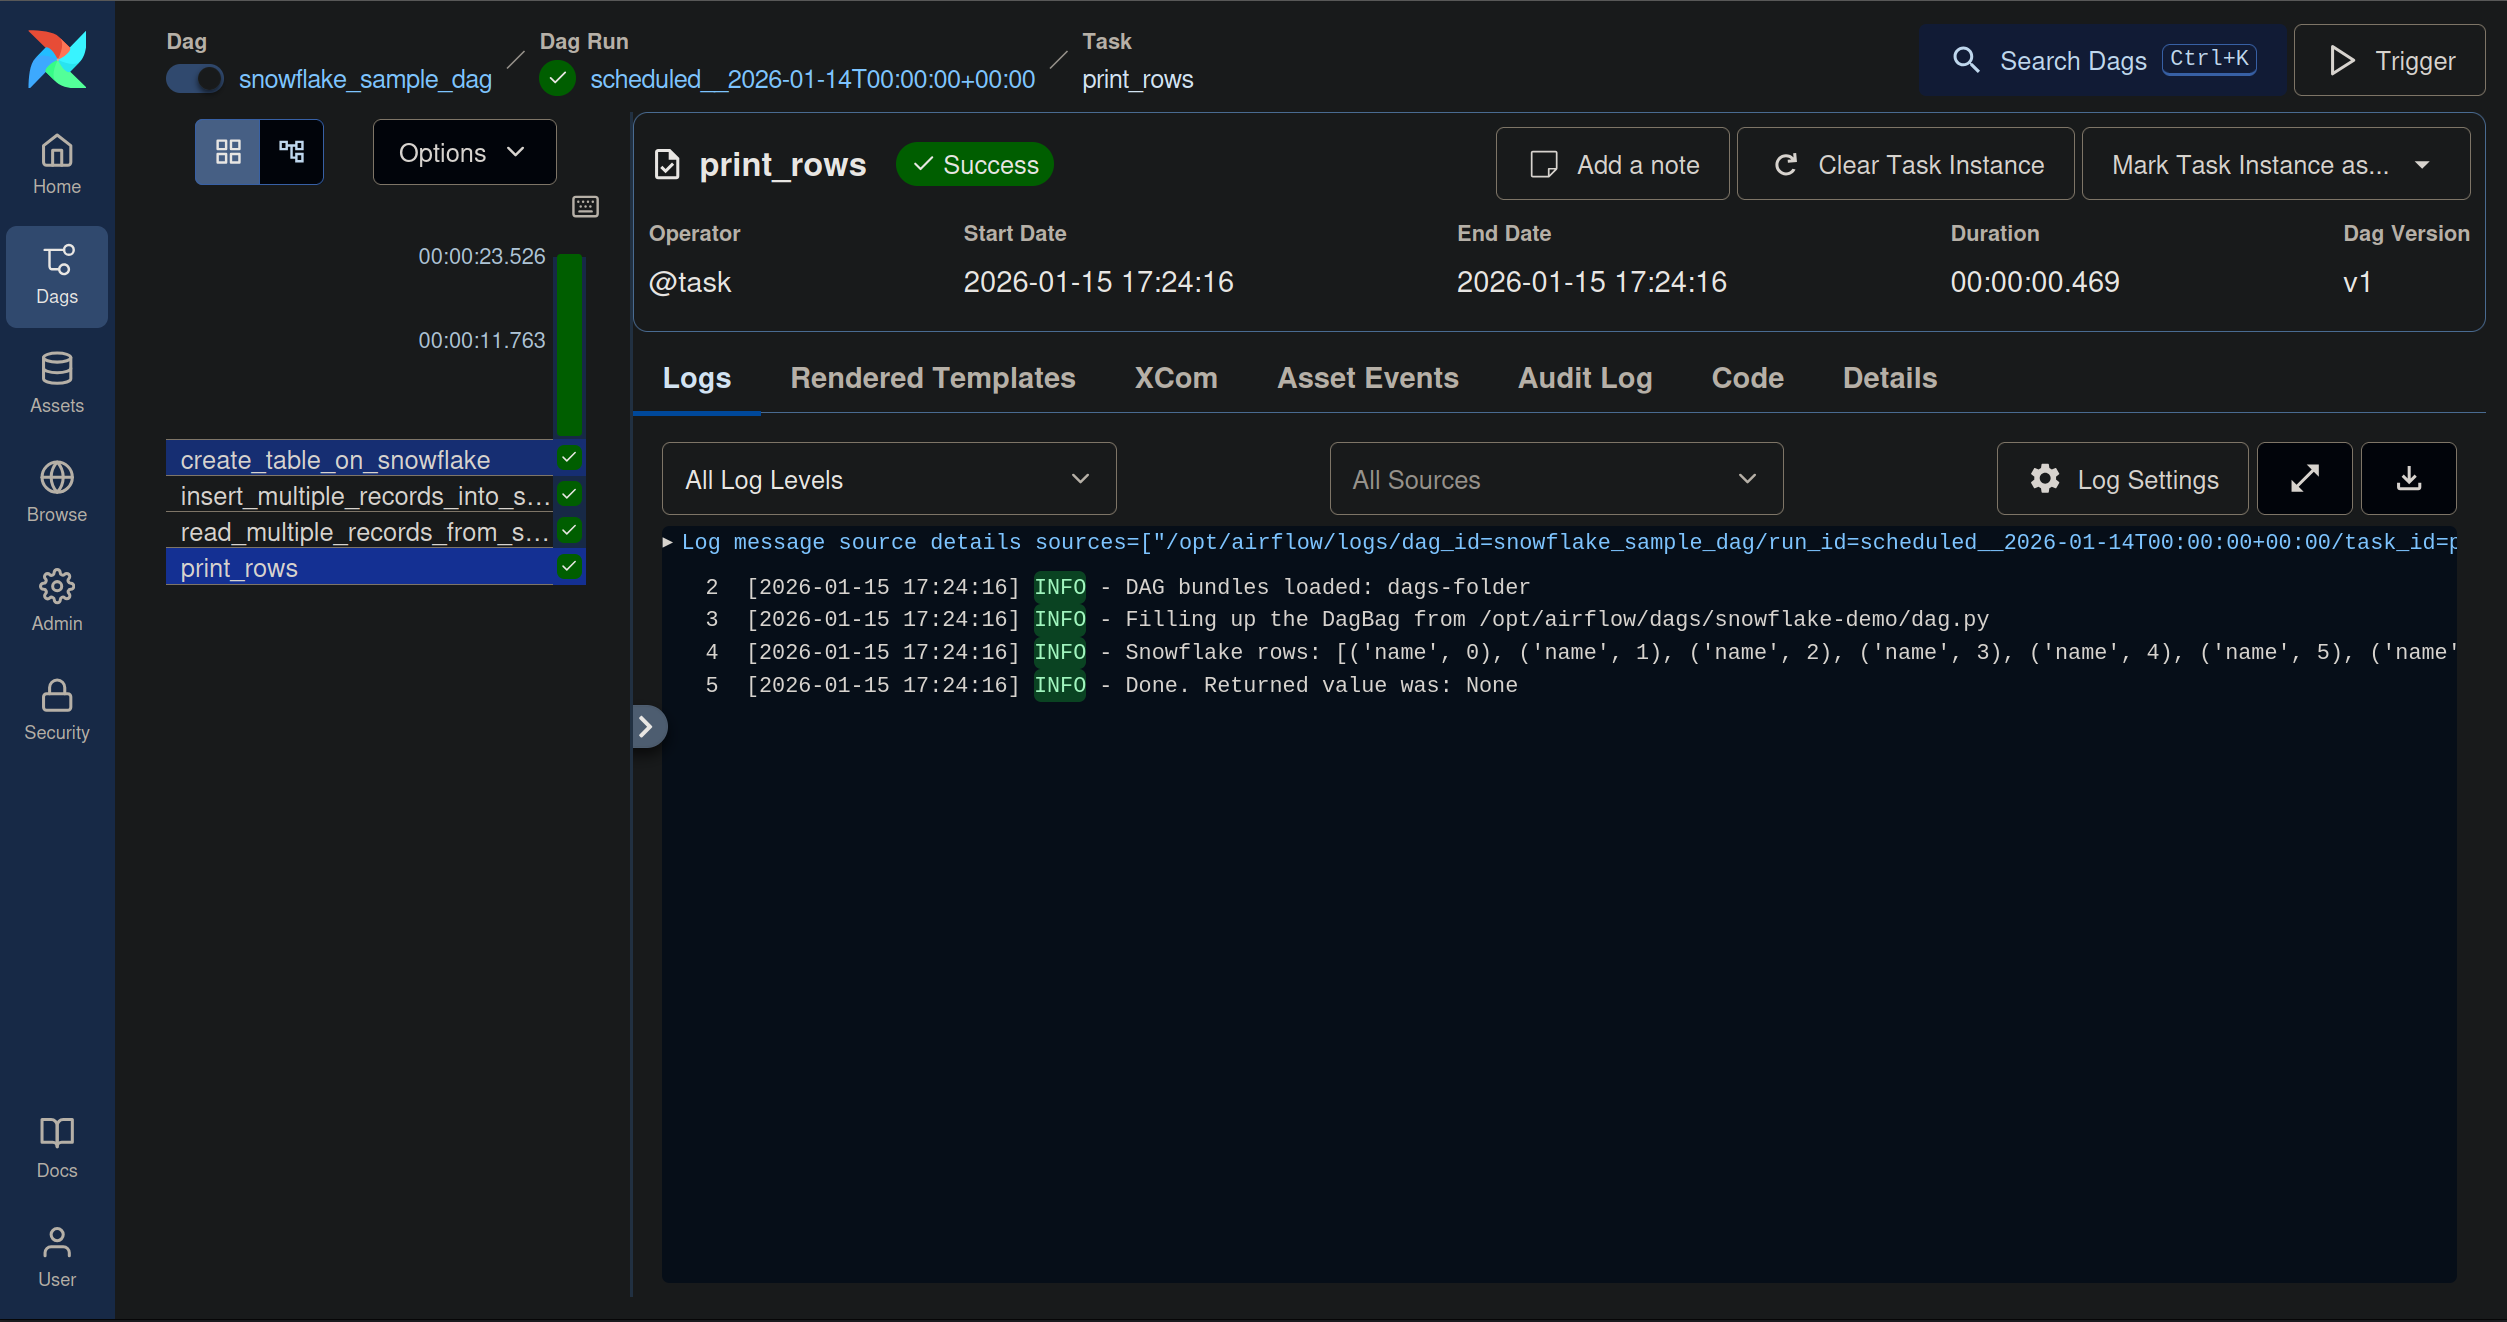Open the snowflake_sample_dag breadcrumb link
Image resolution: width=2507 pixels, height=1322 pixels.
[365, 80]
